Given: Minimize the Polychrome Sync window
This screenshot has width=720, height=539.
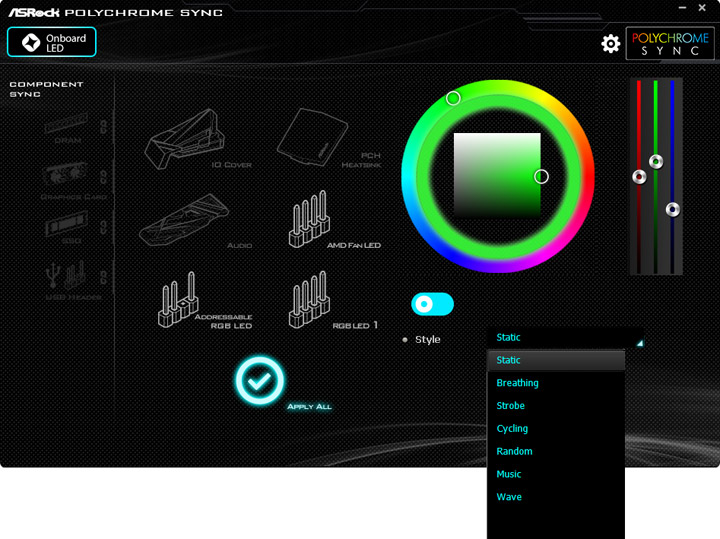Looking at the screenshot, I should point(682,8).
